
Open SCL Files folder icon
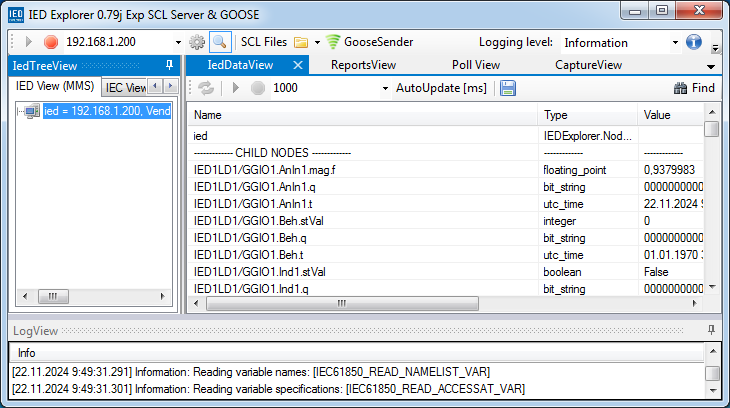click(301, 42)
